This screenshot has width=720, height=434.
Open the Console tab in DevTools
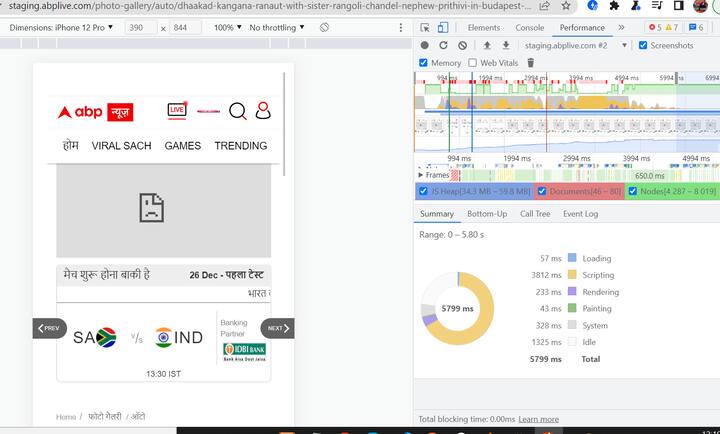529,28
